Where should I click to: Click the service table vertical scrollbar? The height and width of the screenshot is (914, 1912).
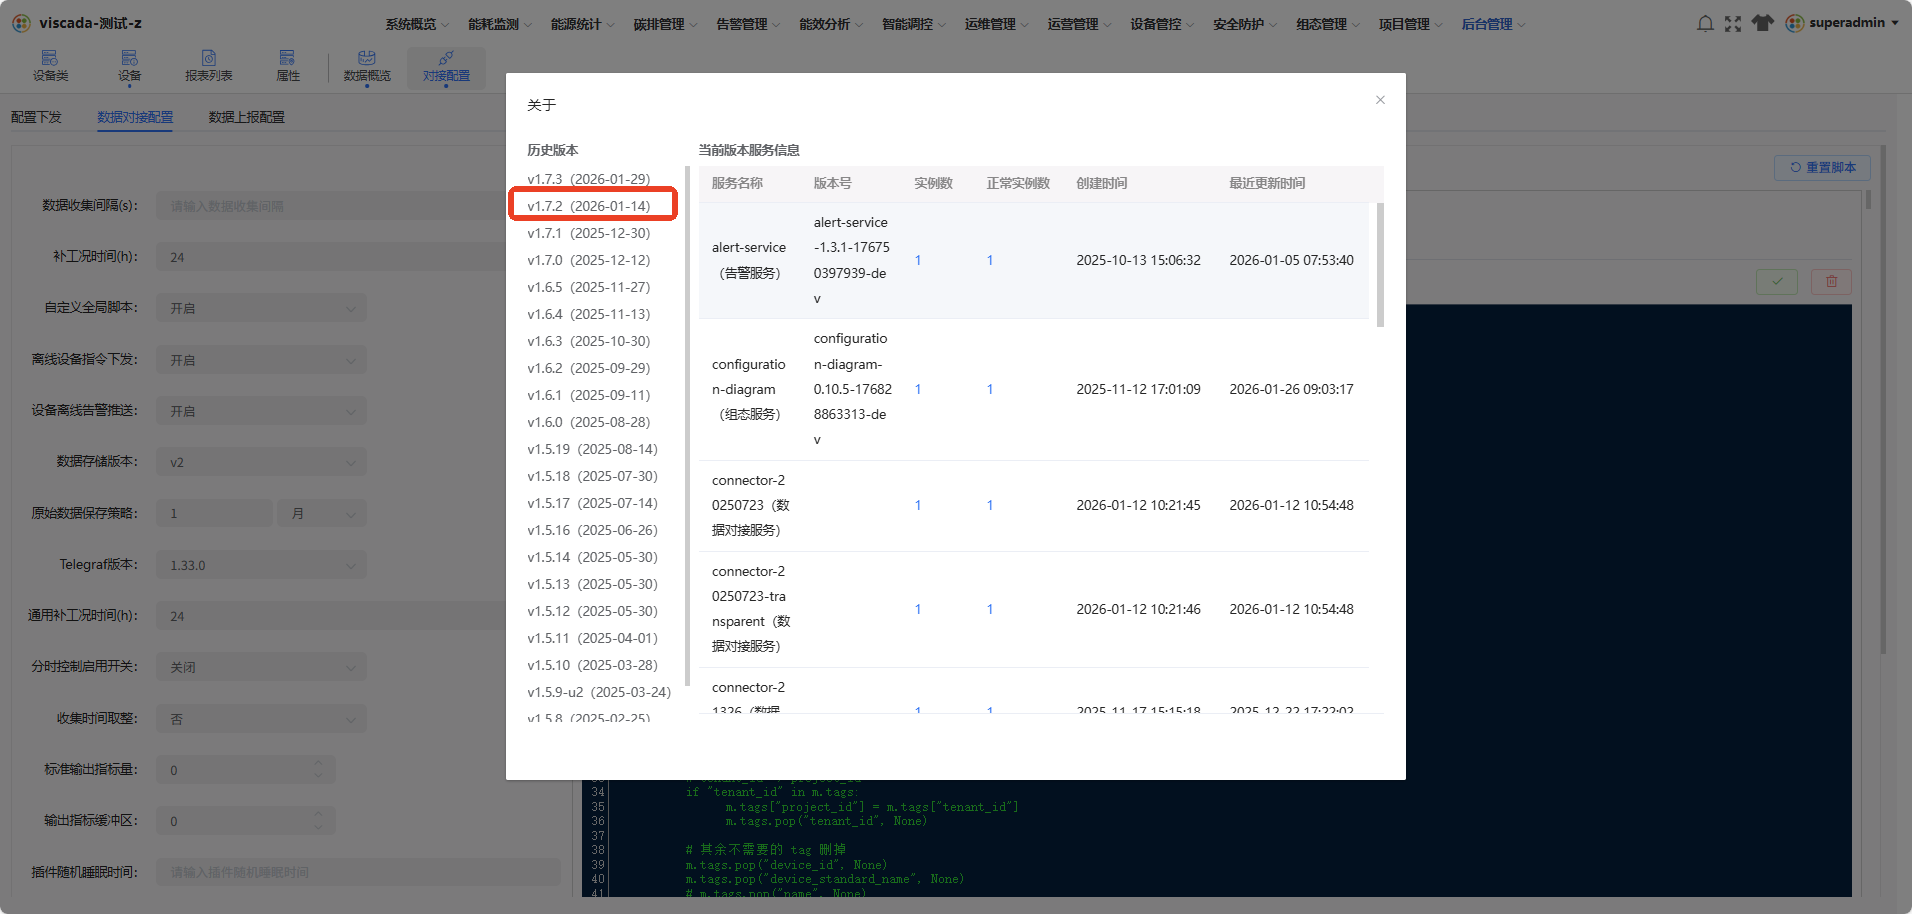1380,264
